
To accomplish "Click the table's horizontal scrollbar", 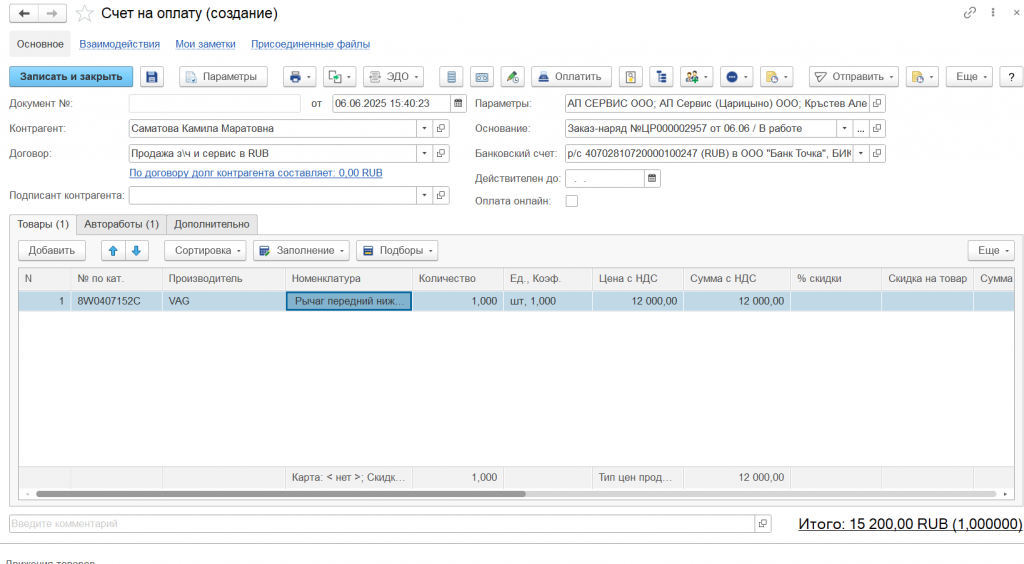I will (280, 494).
